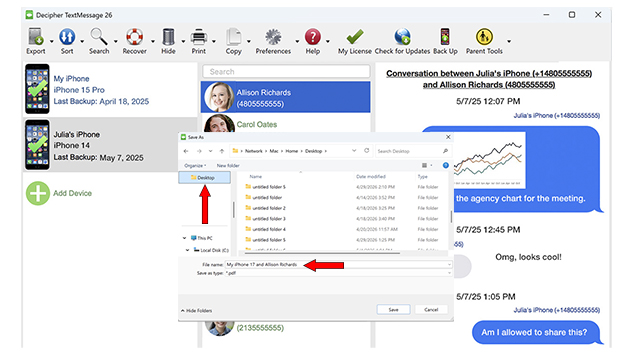The height and width of the screenshot is (360, 640).
Task: Click the Sort toolbar icon
Action: click(x=67, y=37)
